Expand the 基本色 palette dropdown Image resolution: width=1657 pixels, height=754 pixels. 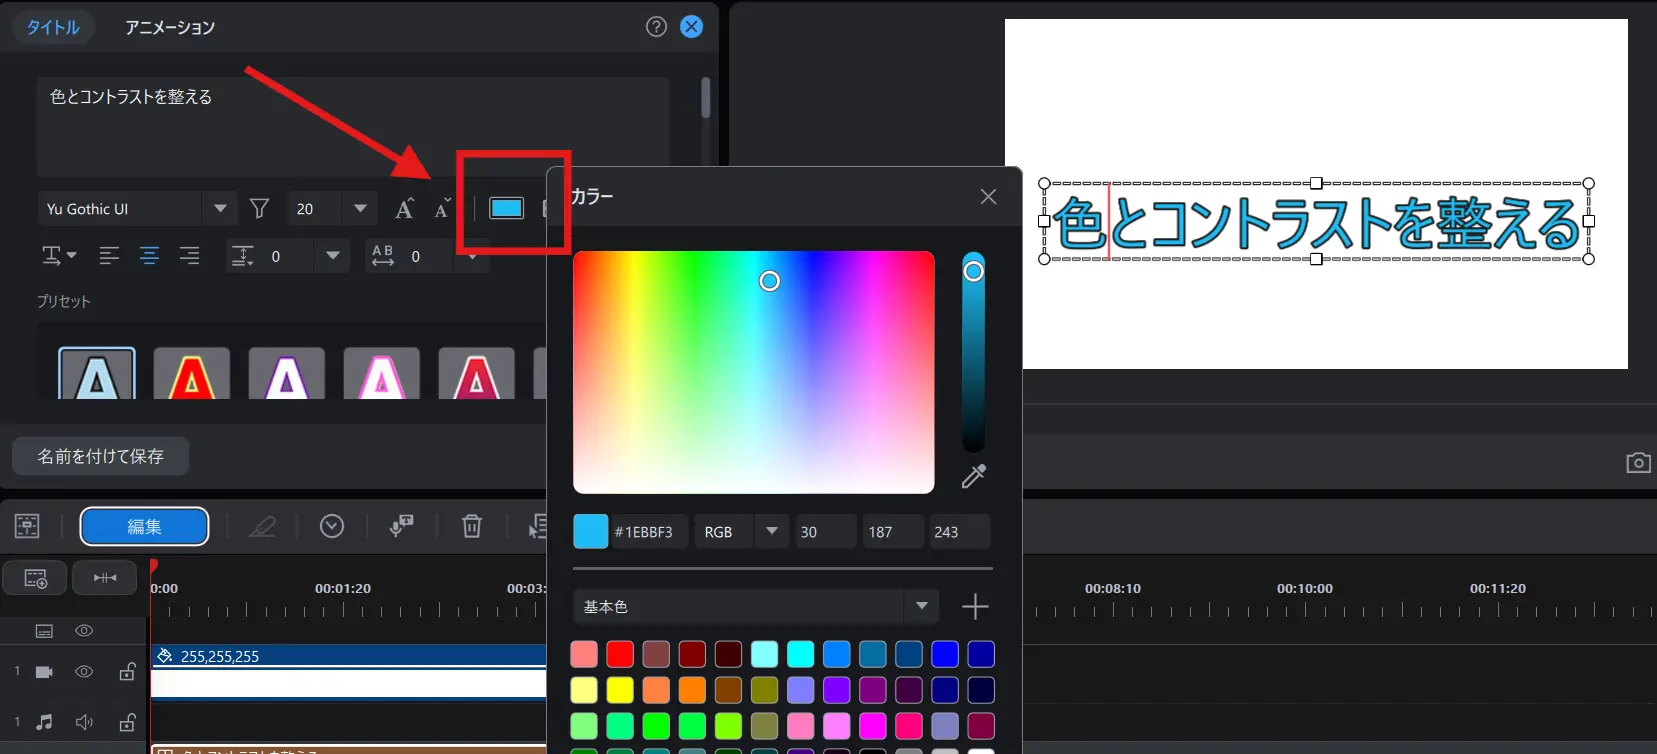pyautogui.click(x=922, y=606)
